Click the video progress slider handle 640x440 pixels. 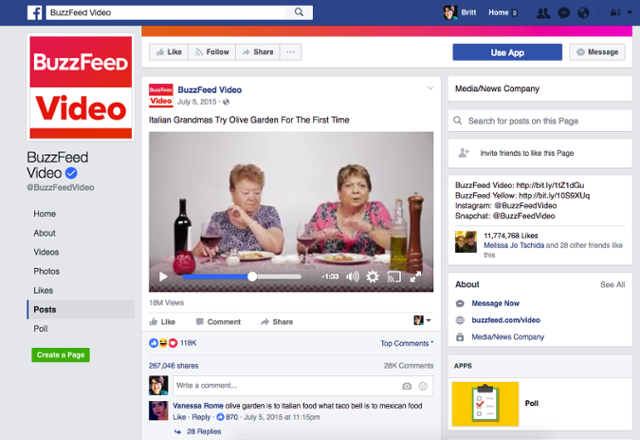252,277
